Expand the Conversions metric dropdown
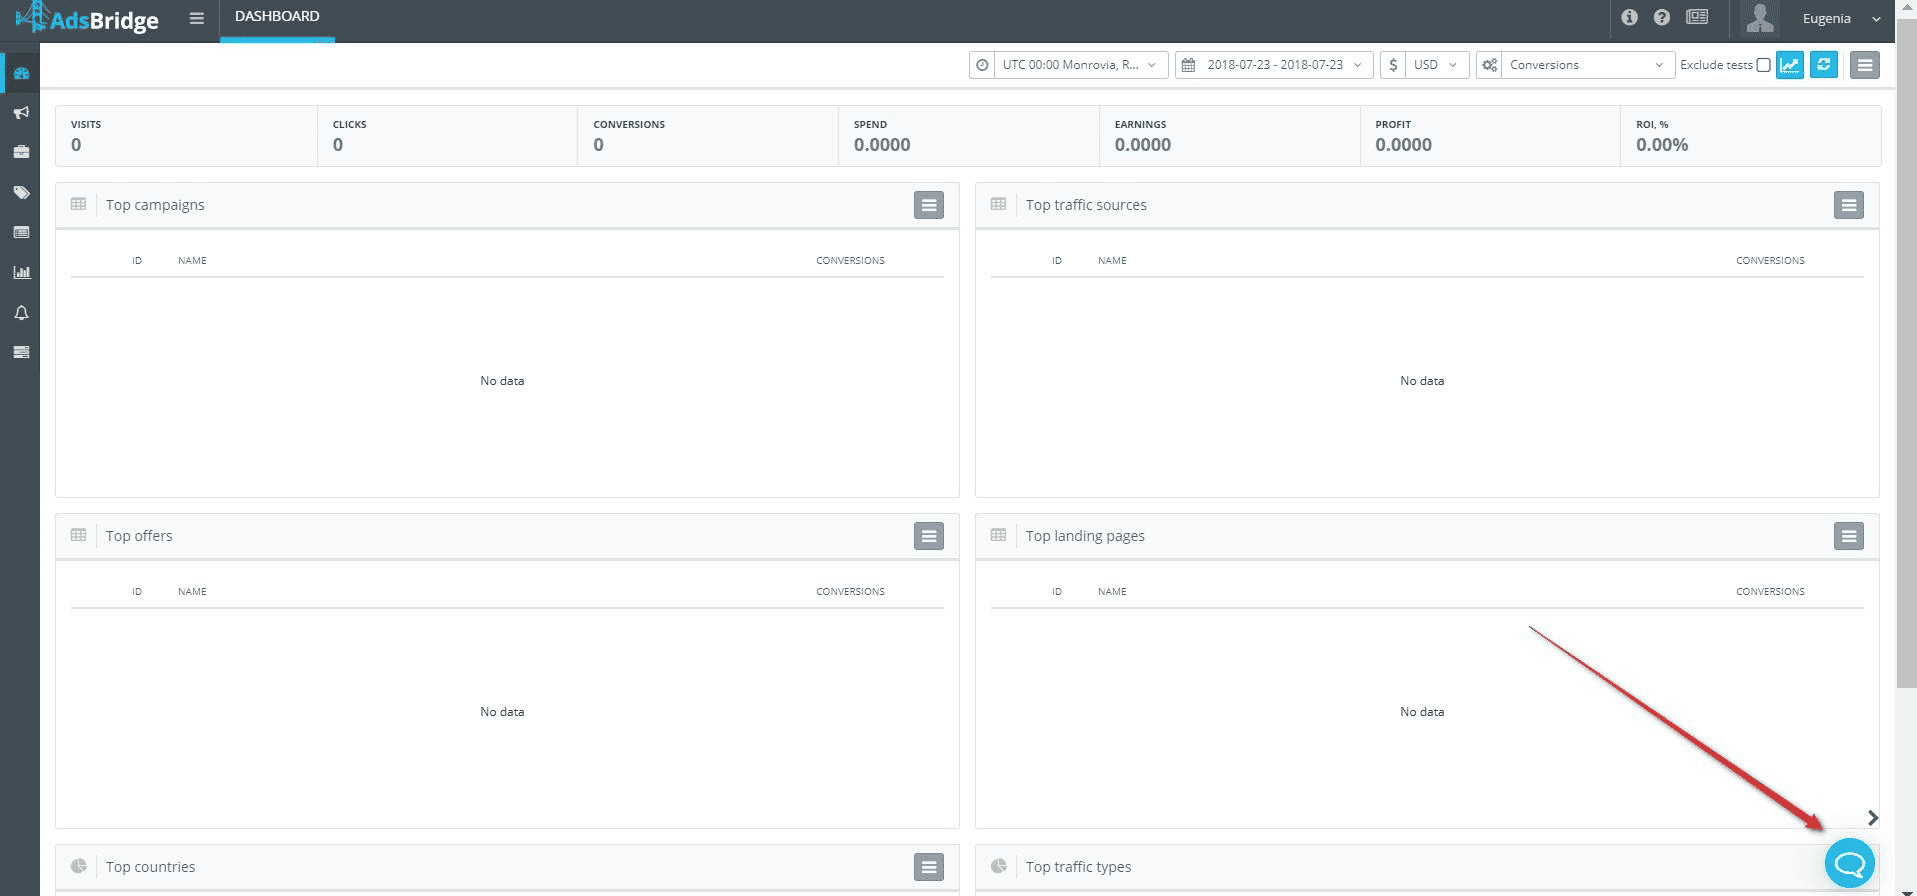The image size is (1917, 896). click(x=1576, y=65)
